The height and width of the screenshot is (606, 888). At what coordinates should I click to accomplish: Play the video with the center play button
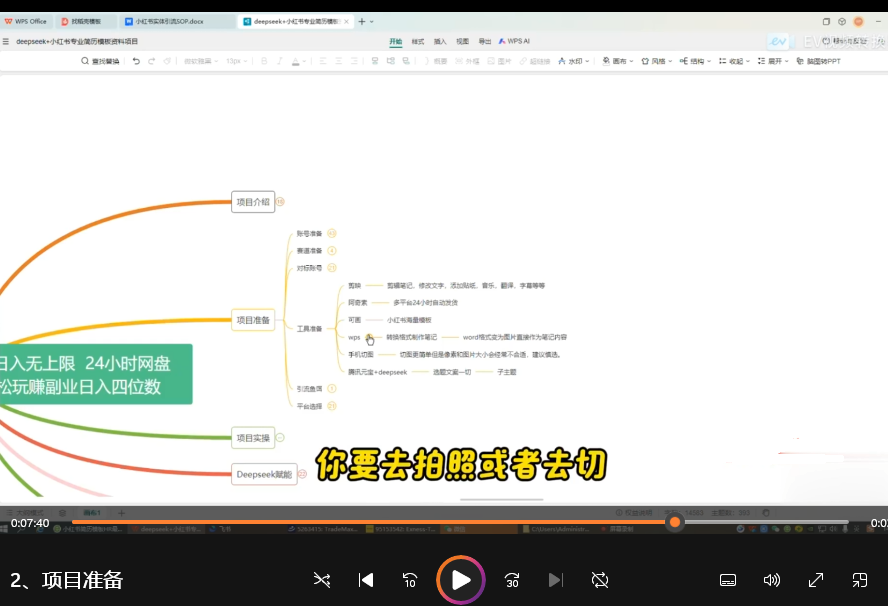point(460,580)
